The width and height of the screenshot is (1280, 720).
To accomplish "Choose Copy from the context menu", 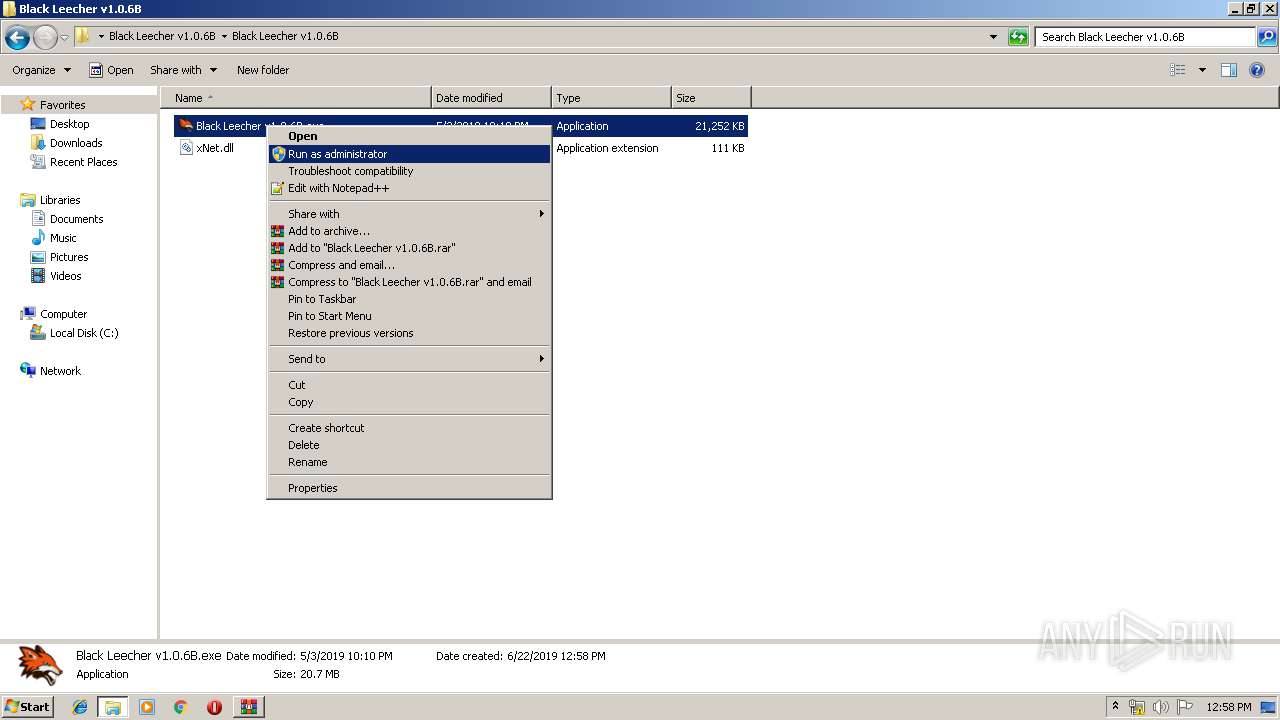I will click(x=409, y=402).
